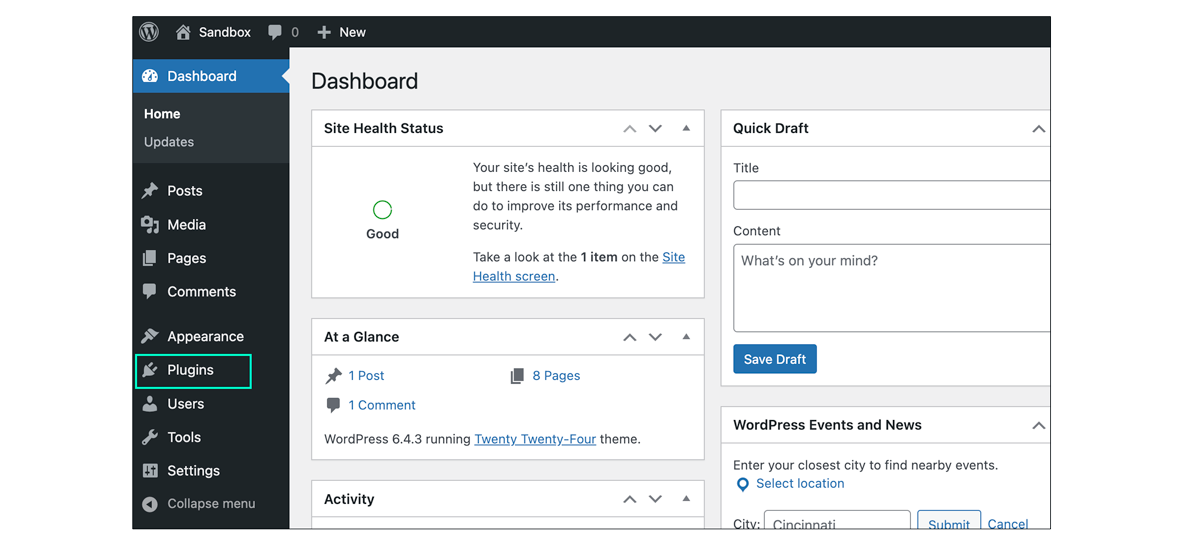The width and height of the screenshot is (1200, 550).
Task: Click the Settings sliders icon
Action: (x=150, y=471)
